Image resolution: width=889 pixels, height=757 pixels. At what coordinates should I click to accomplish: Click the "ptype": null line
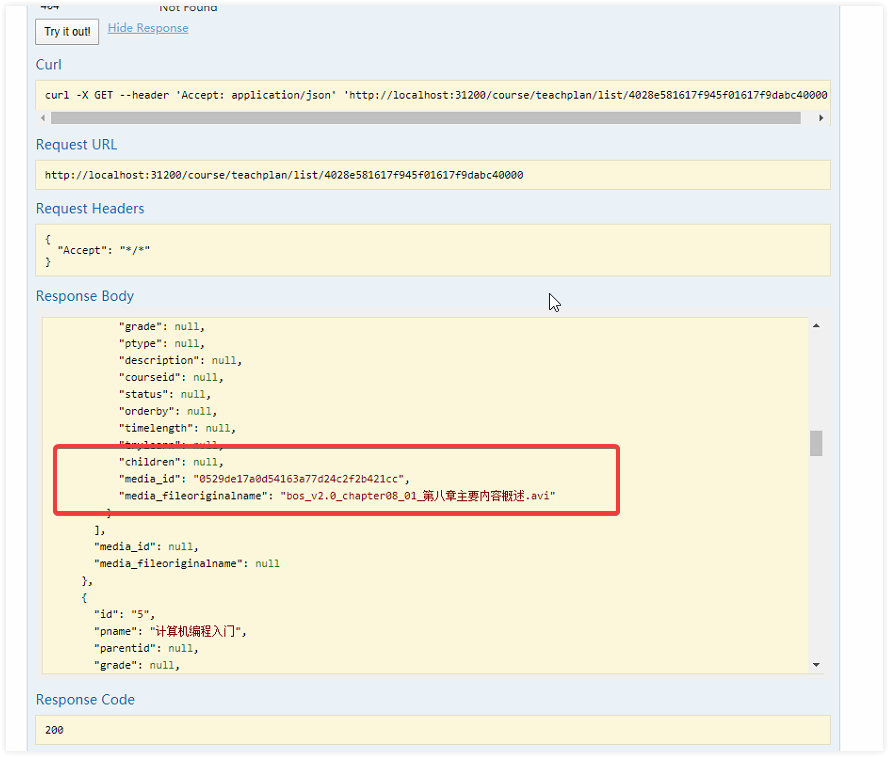[162, 344]
